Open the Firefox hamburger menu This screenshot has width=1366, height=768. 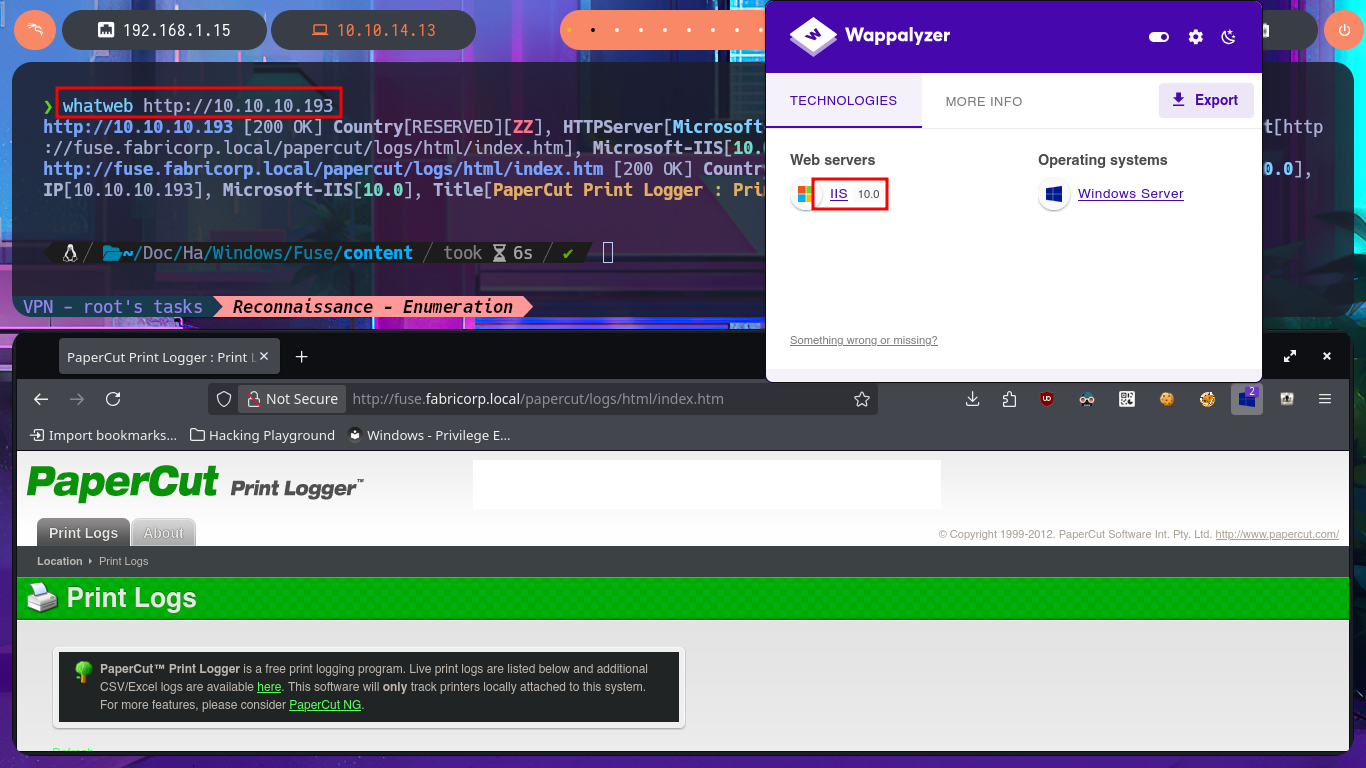1325,399
